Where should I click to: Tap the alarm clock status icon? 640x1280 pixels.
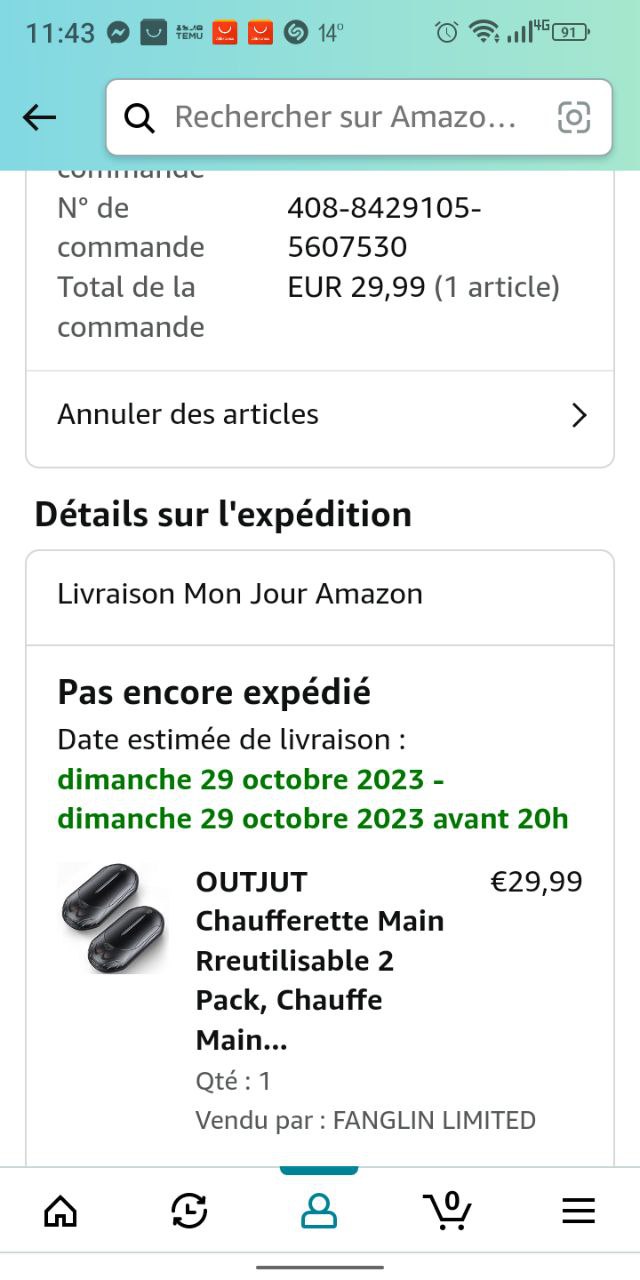click(x=446, y=32)
